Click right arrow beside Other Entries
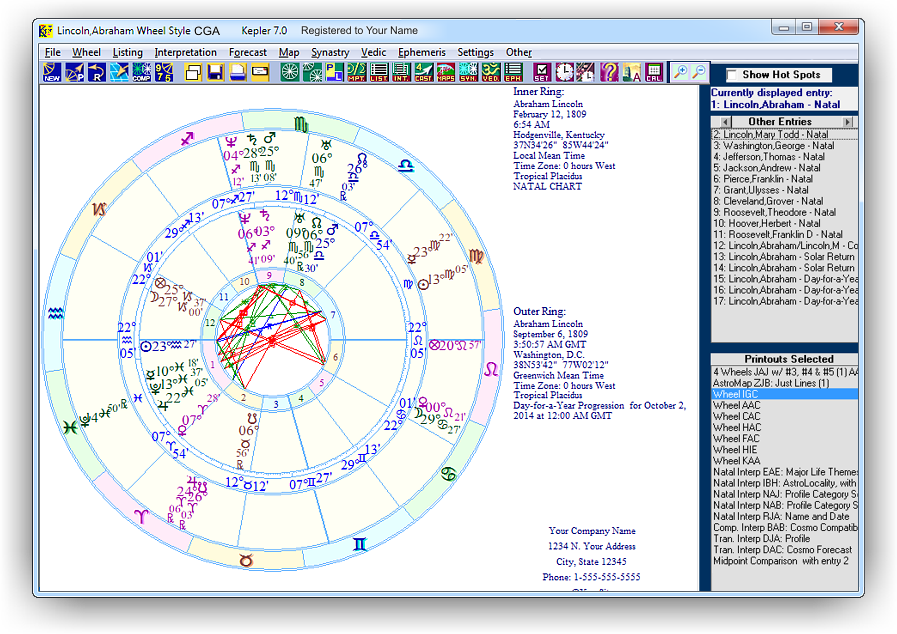The width and height of the screenshot is (897, 634). (x=847, y=122)
